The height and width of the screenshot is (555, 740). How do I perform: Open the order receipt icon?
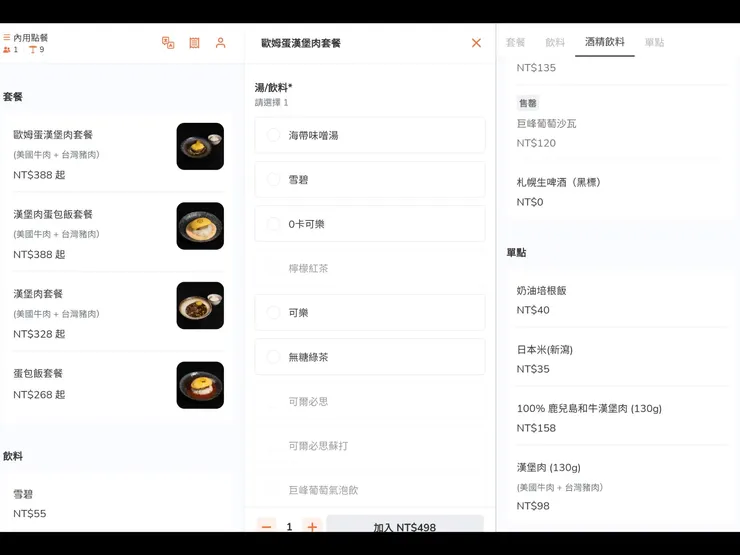pyautogui.click(x=194, y=43)
